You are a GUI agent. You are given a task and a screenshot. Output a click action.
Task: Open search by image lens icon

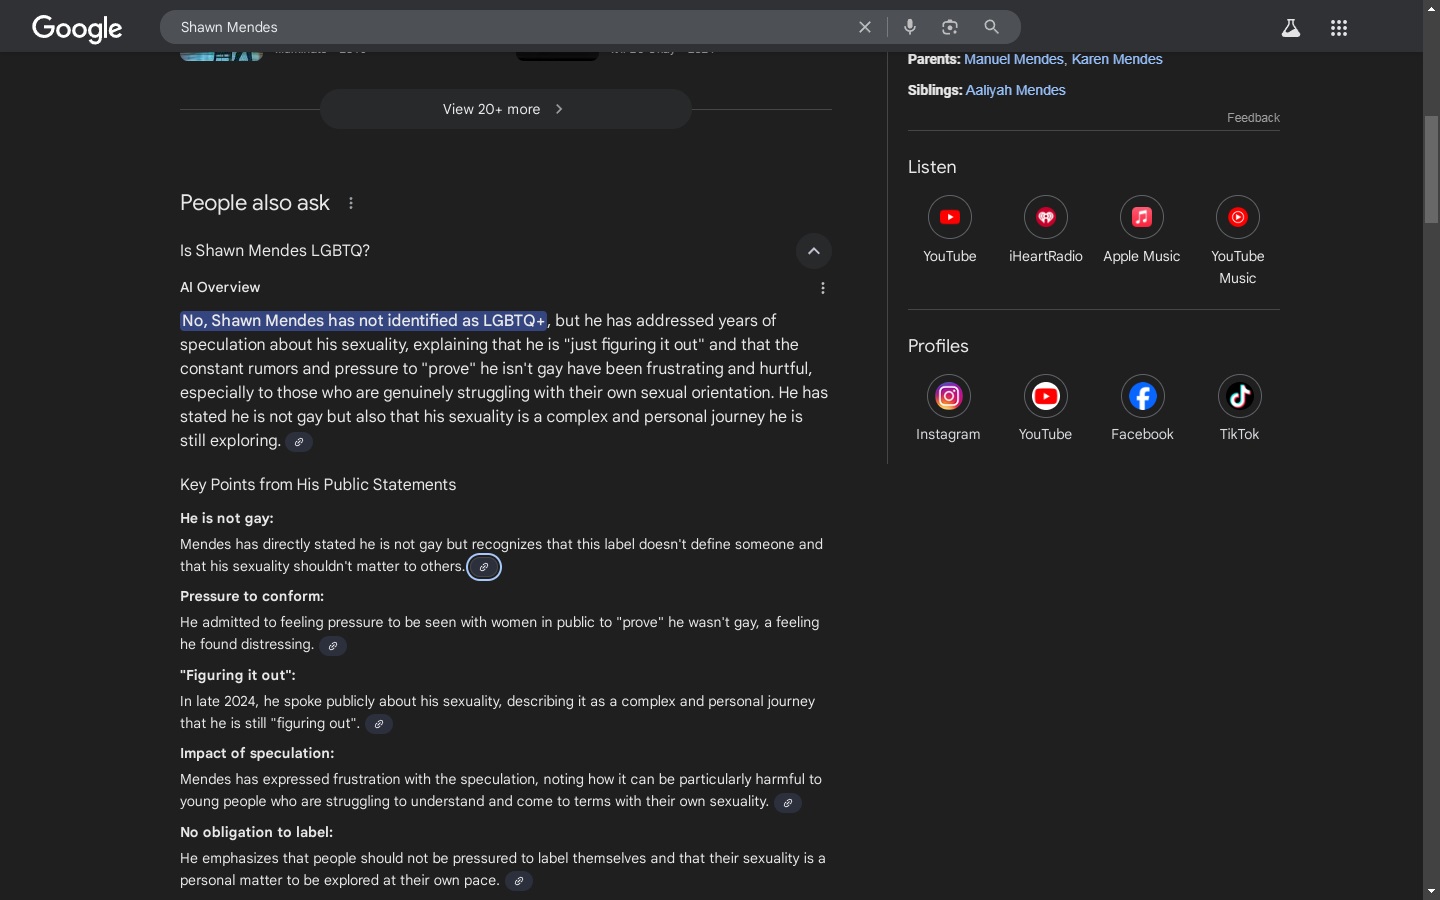pyautogui.click(x=950, y=27)
